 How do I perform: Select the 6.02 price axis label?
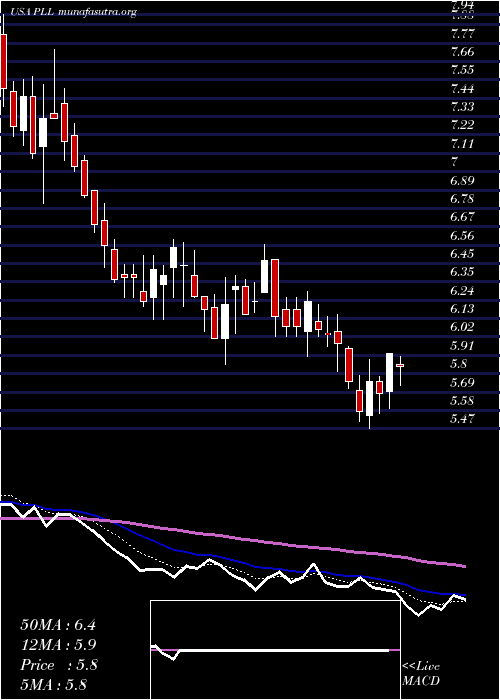pos(462,327)
